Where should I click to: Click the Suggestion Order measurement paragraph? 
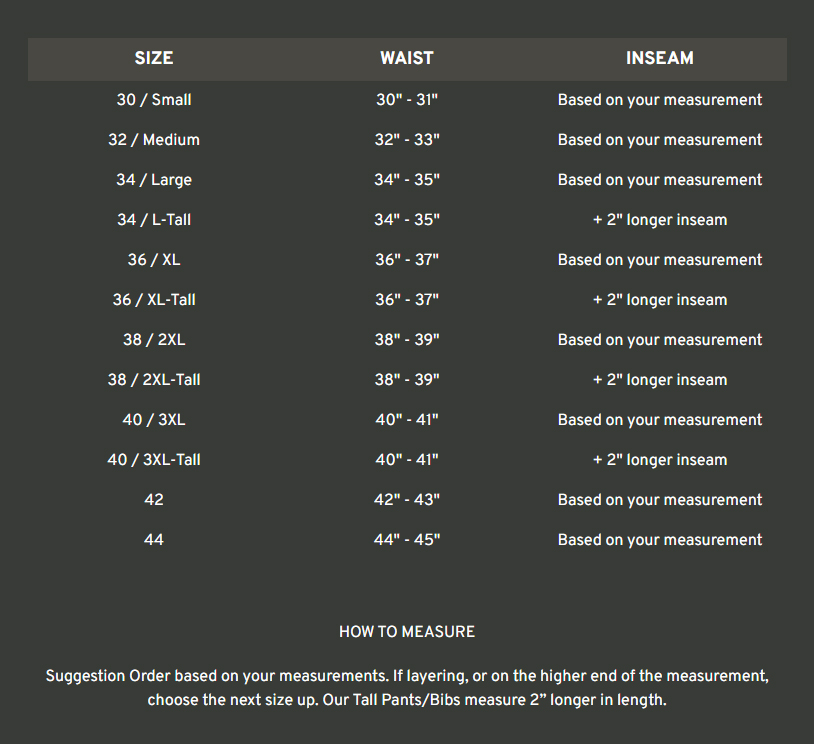coord(407,688)
